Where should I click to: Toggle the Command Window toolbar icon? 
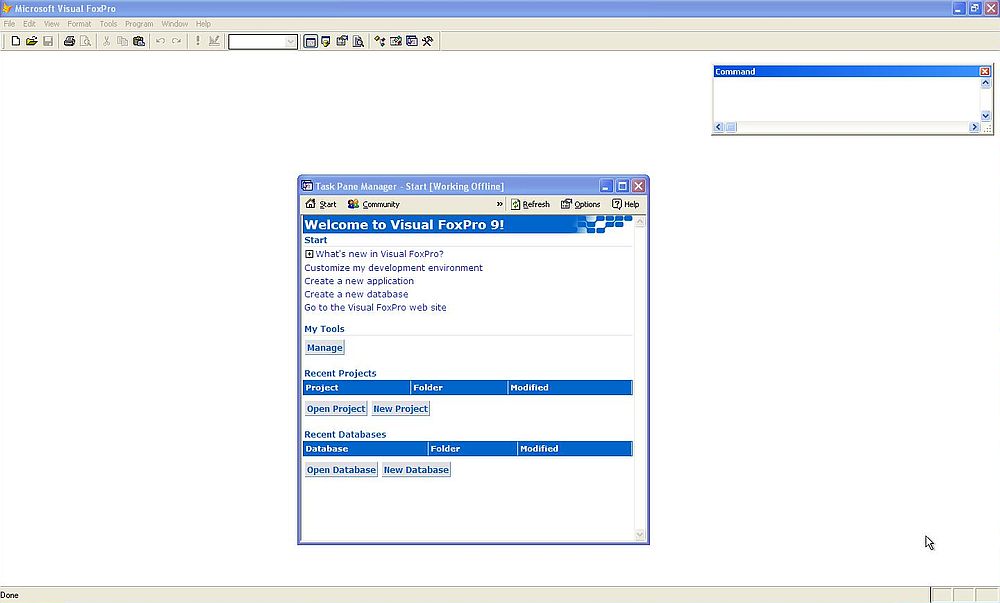(x=310, y=41)
